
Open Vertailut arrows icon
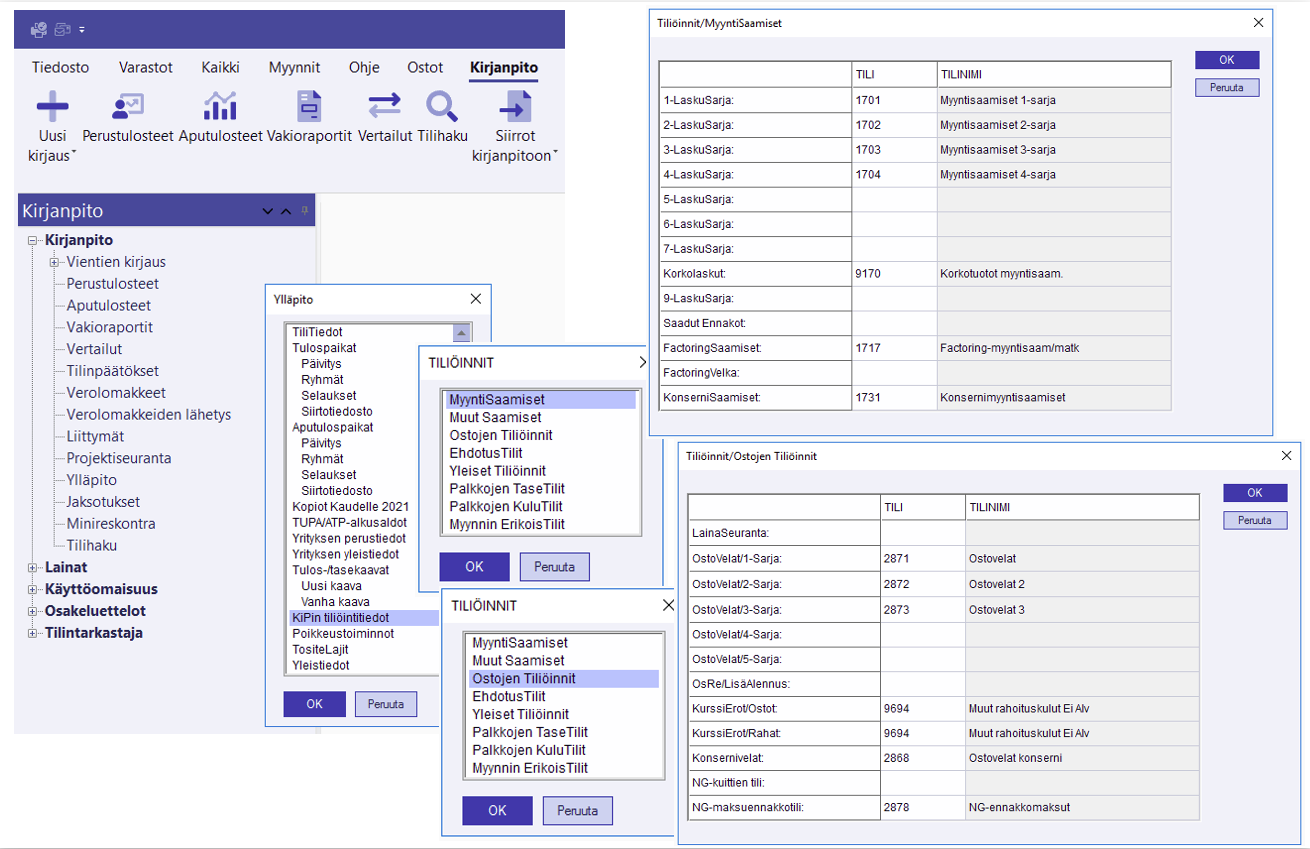pos(384,106)
